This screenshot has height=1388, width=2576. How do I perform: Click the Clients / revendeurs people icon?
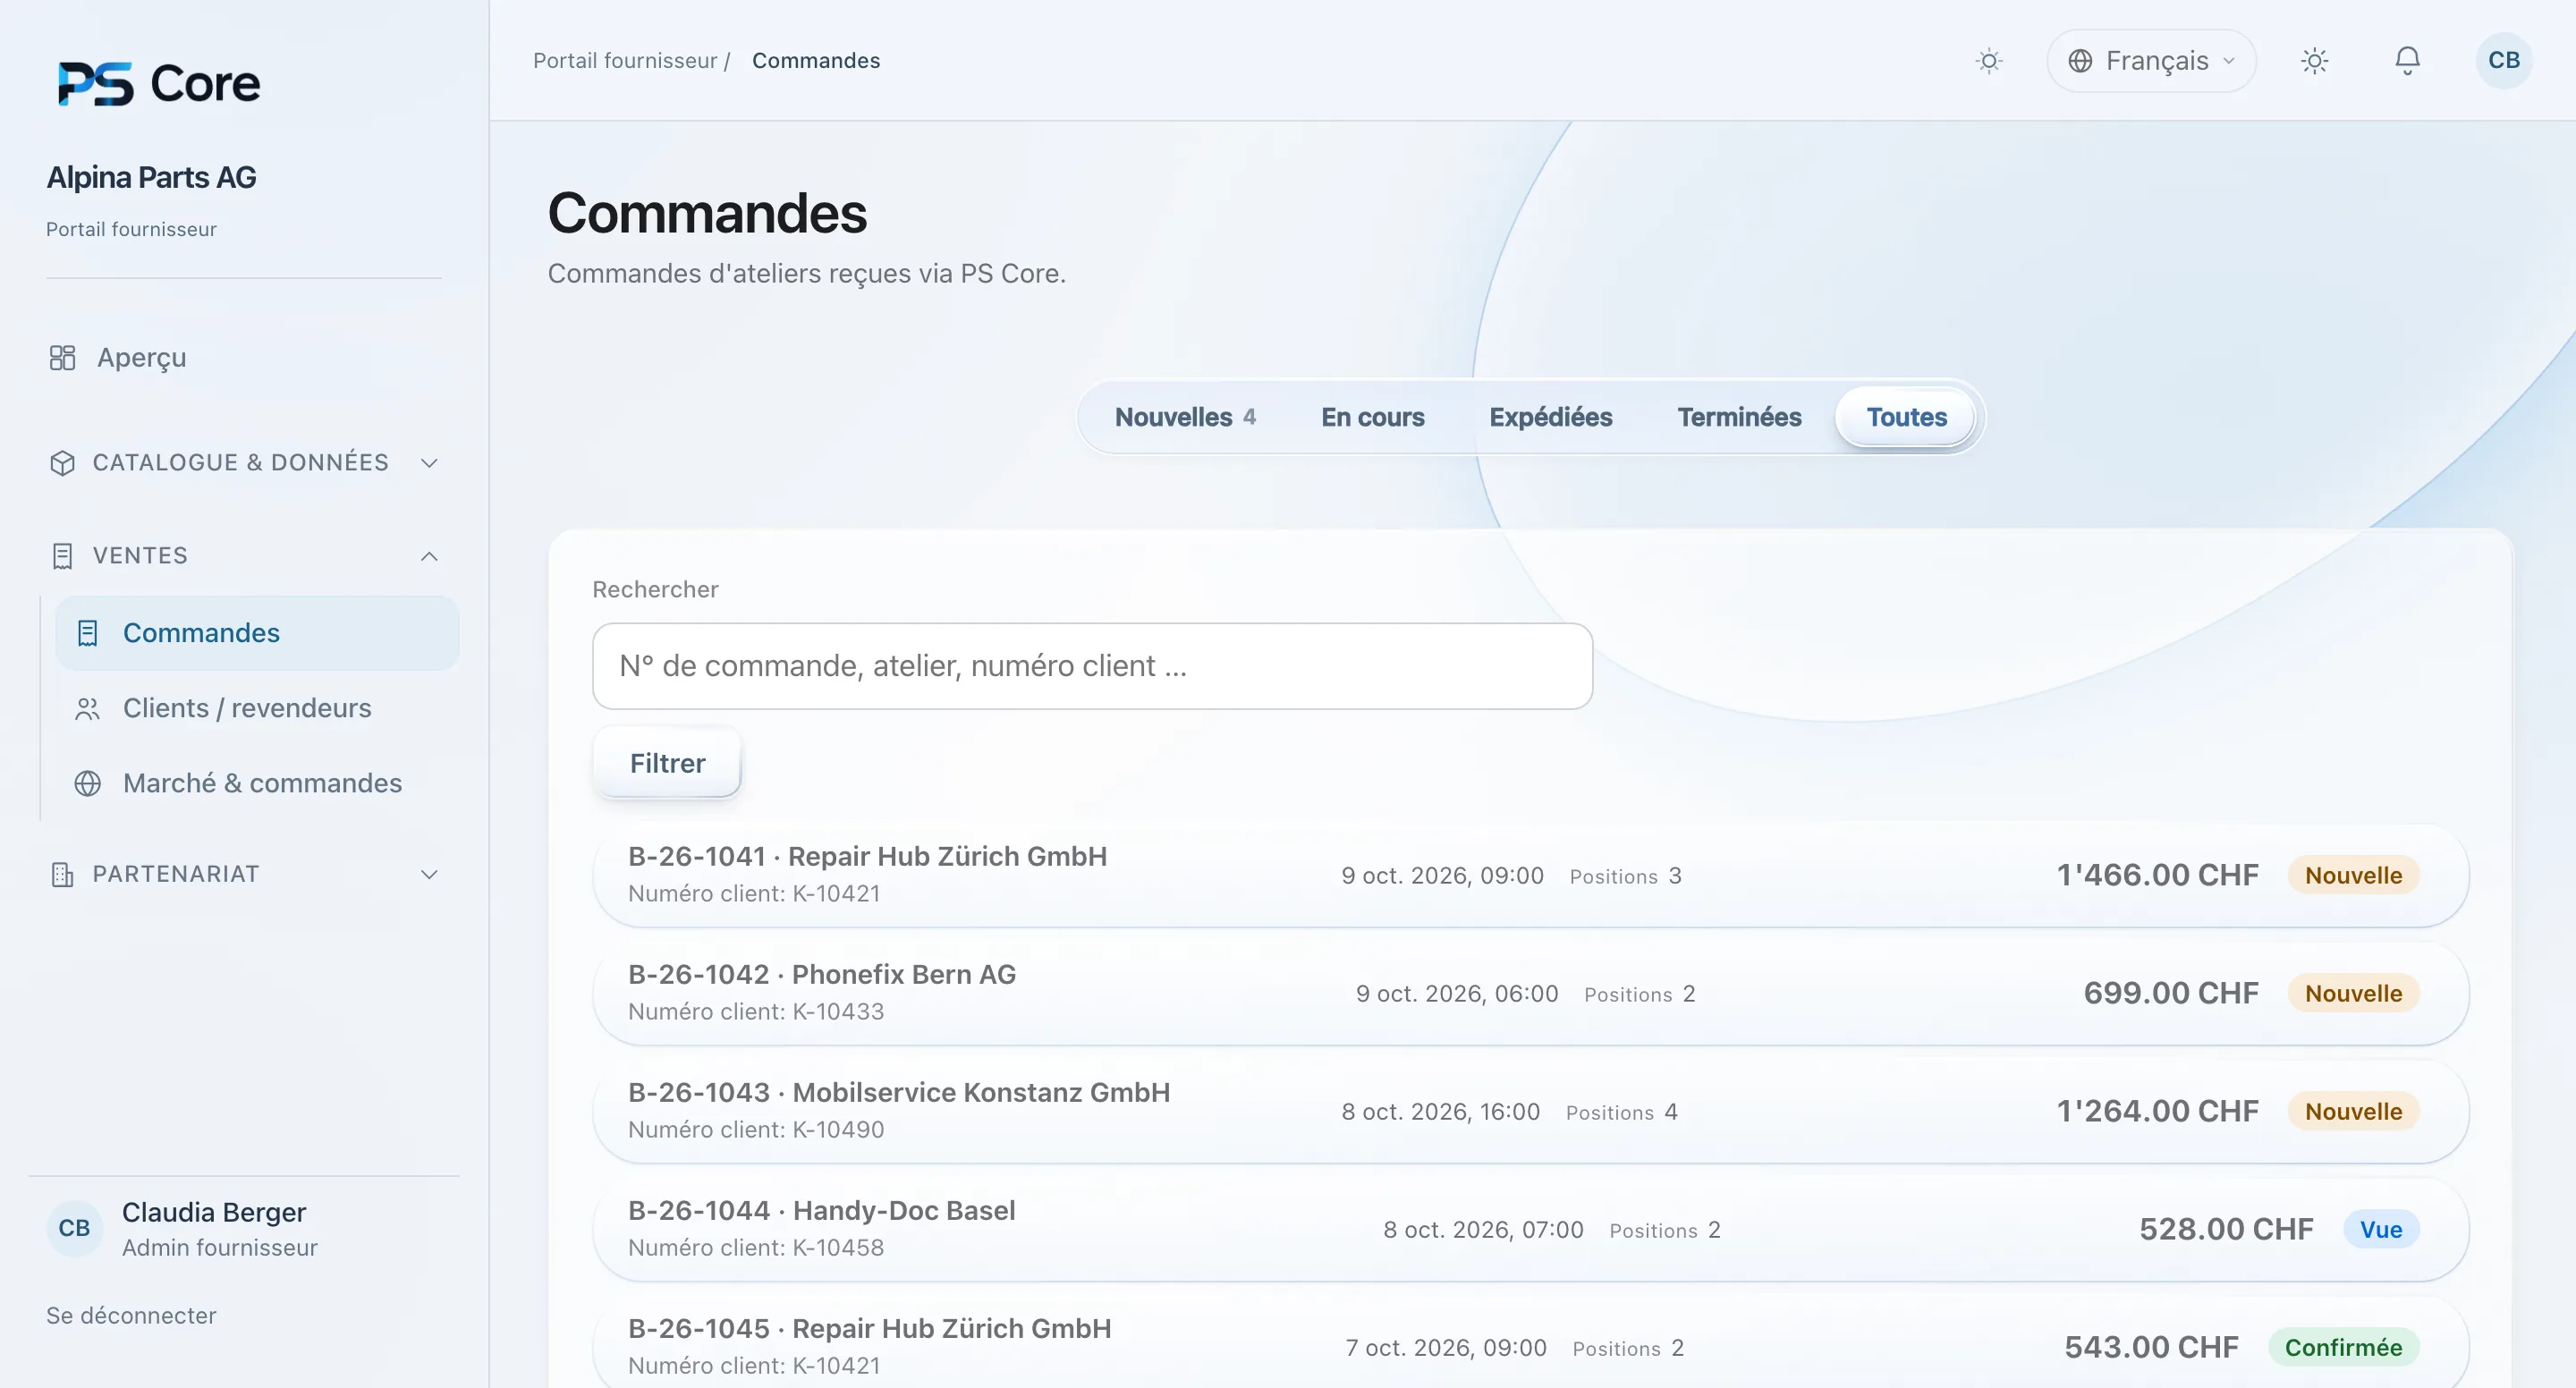pos(88,709)
